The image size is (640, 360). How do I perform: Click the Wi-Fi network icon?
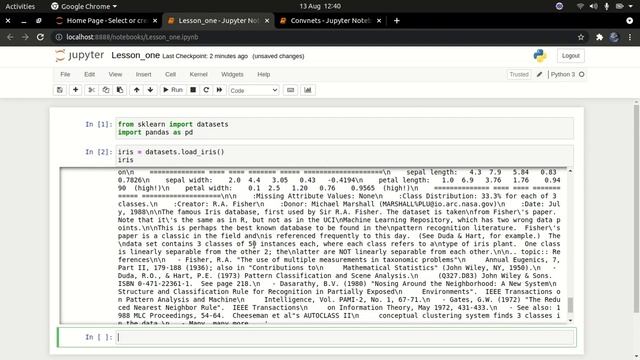pos(580,6)
